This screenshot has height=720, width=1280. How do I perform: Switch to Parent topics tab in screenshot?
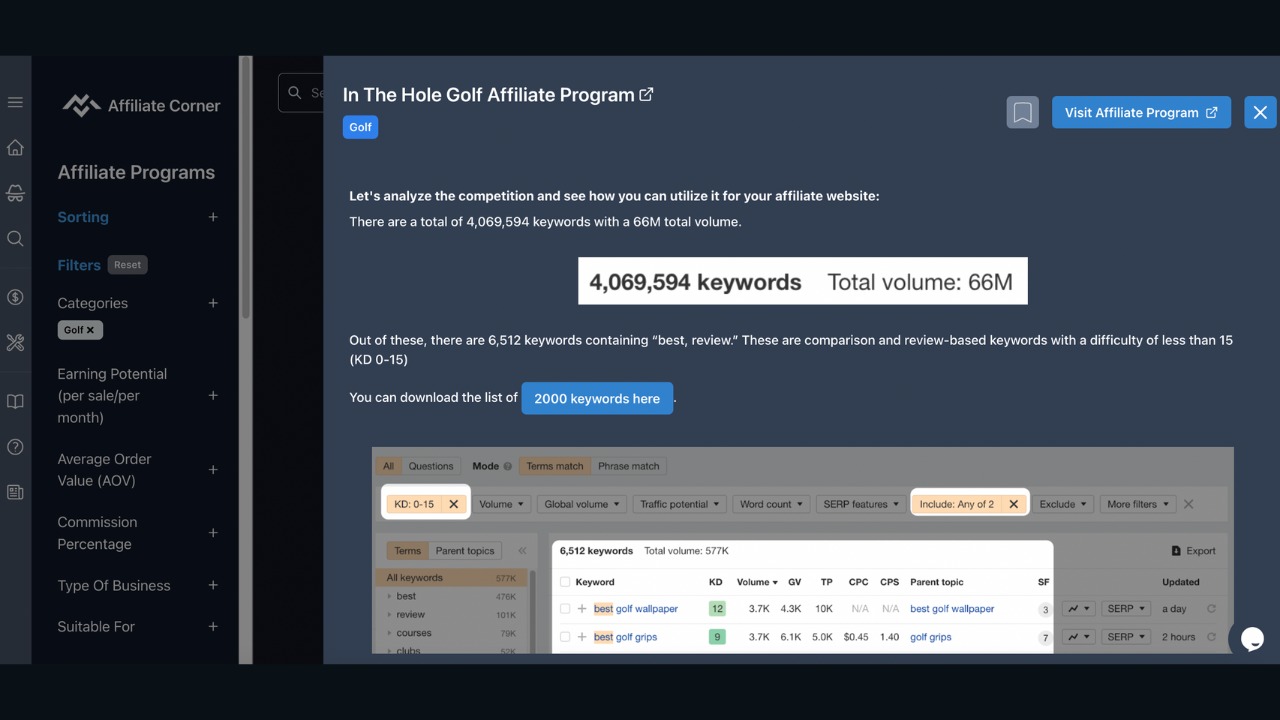(465, 551)
